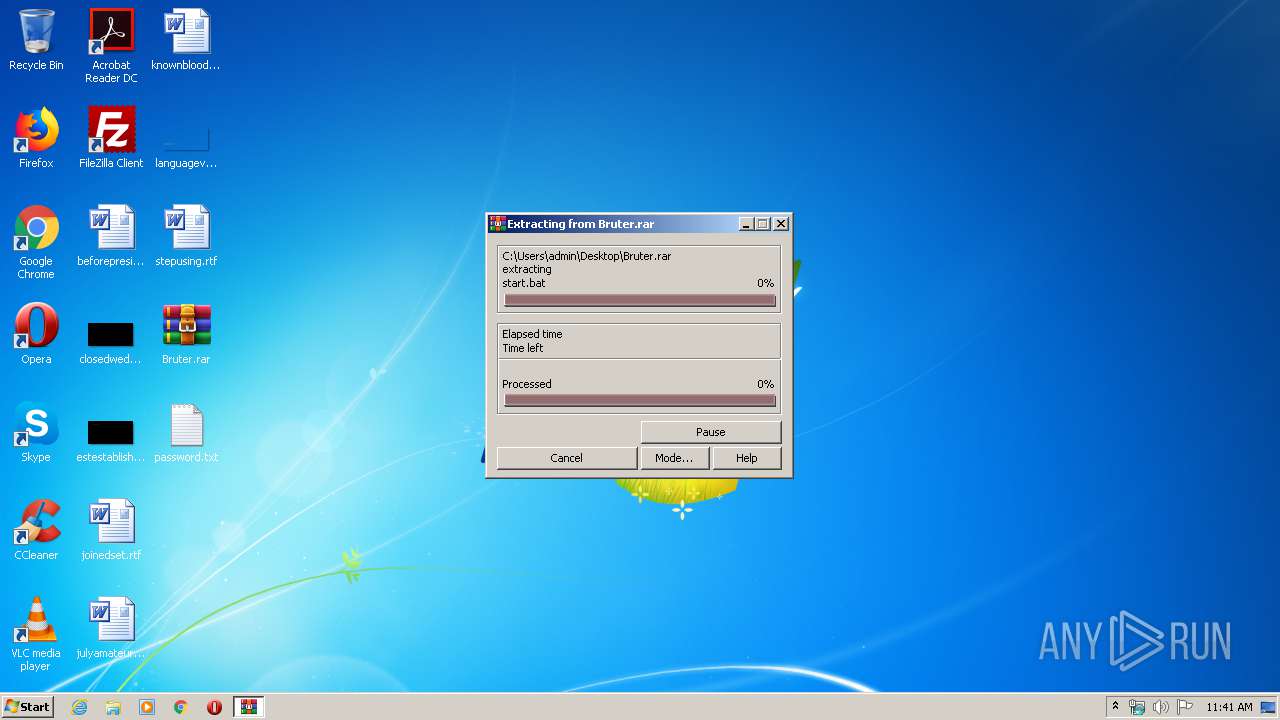This screenshot has height=720, width=1280.
Task: Open stepusing.rtf document icon
Action: 186,237
